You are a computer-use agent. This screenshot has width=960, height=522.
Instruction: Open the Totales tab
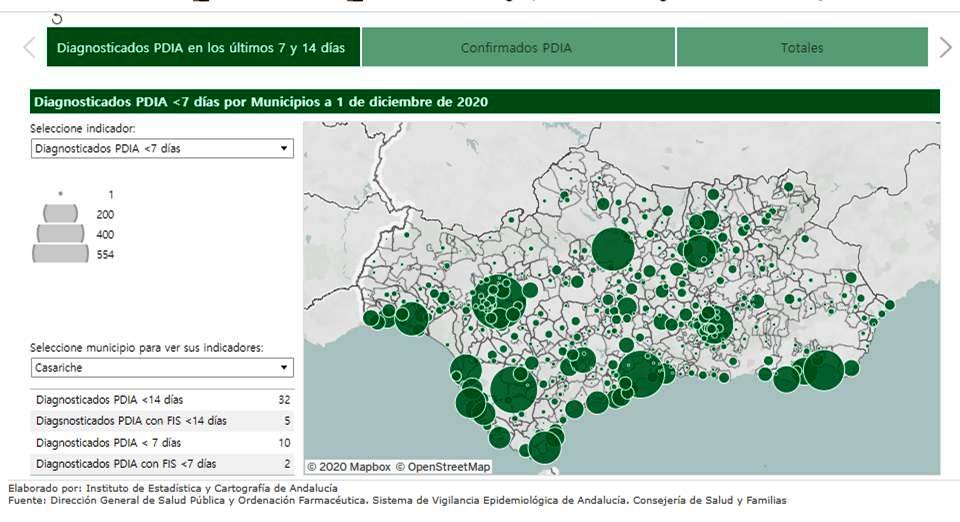pos(802,47)
